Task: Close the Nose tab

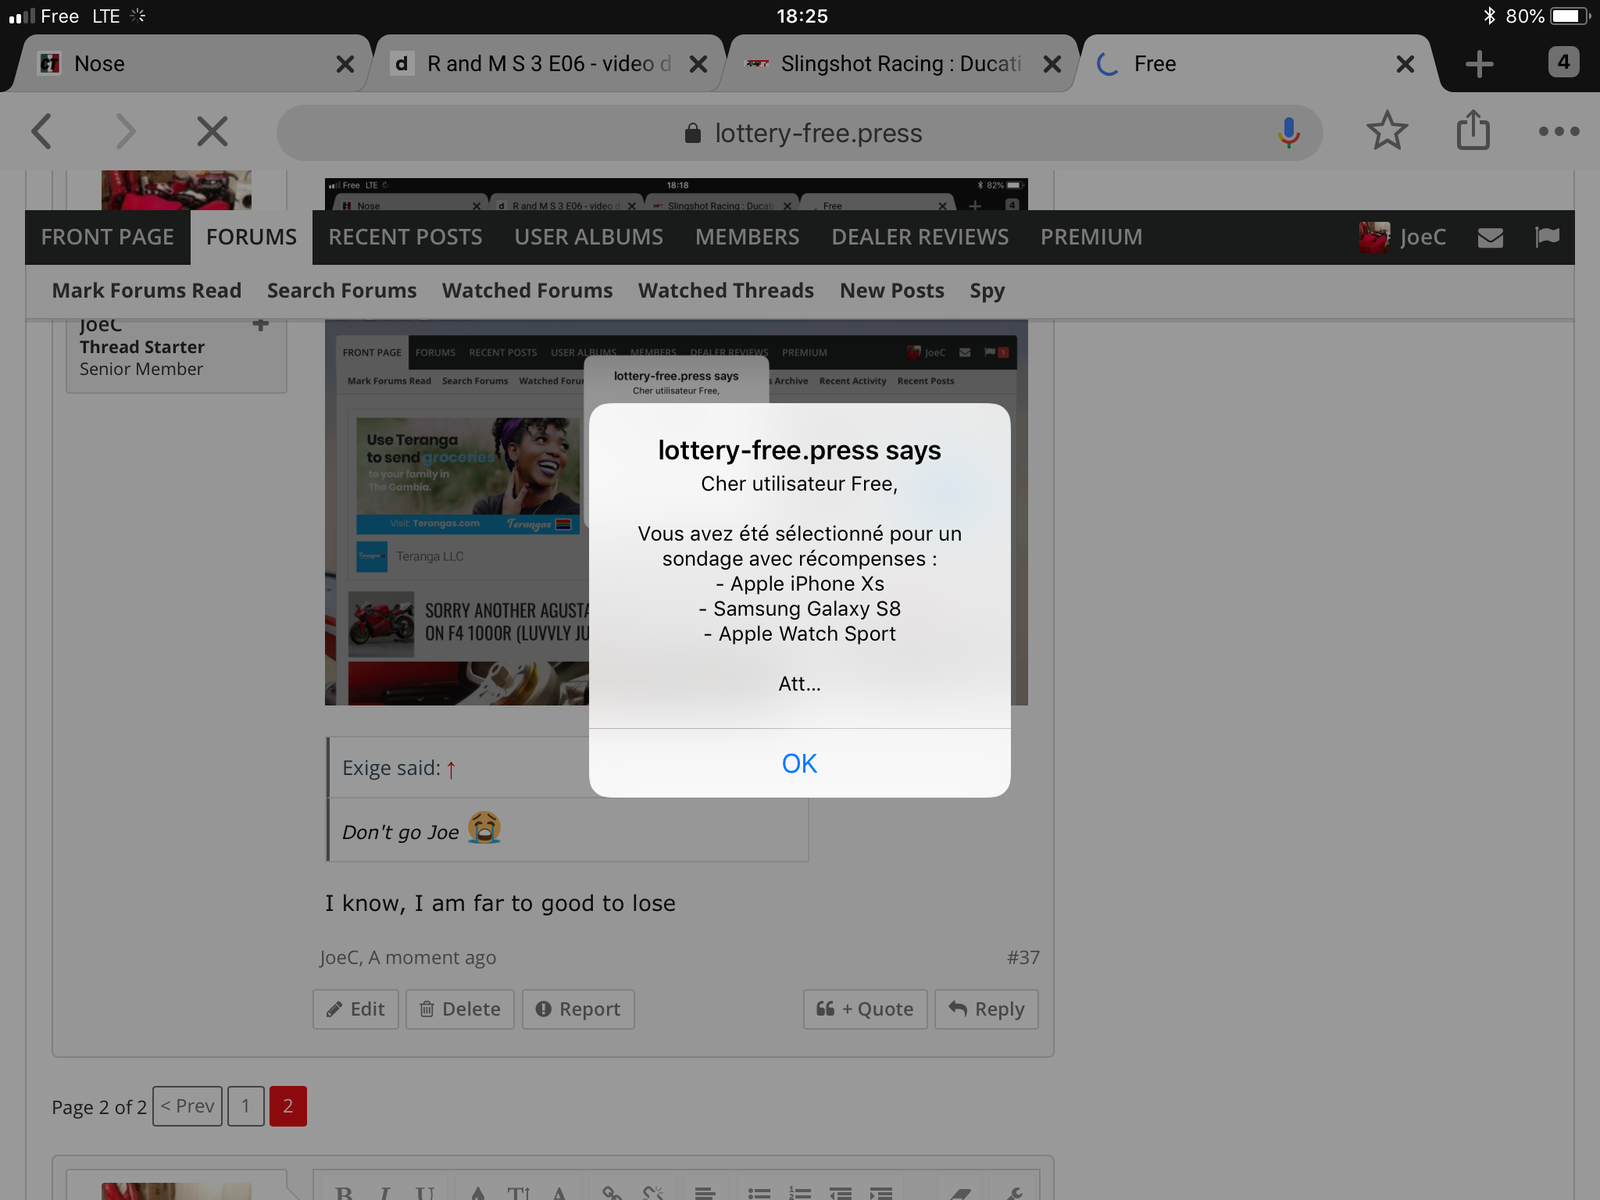Action: [x=345, y=64]
